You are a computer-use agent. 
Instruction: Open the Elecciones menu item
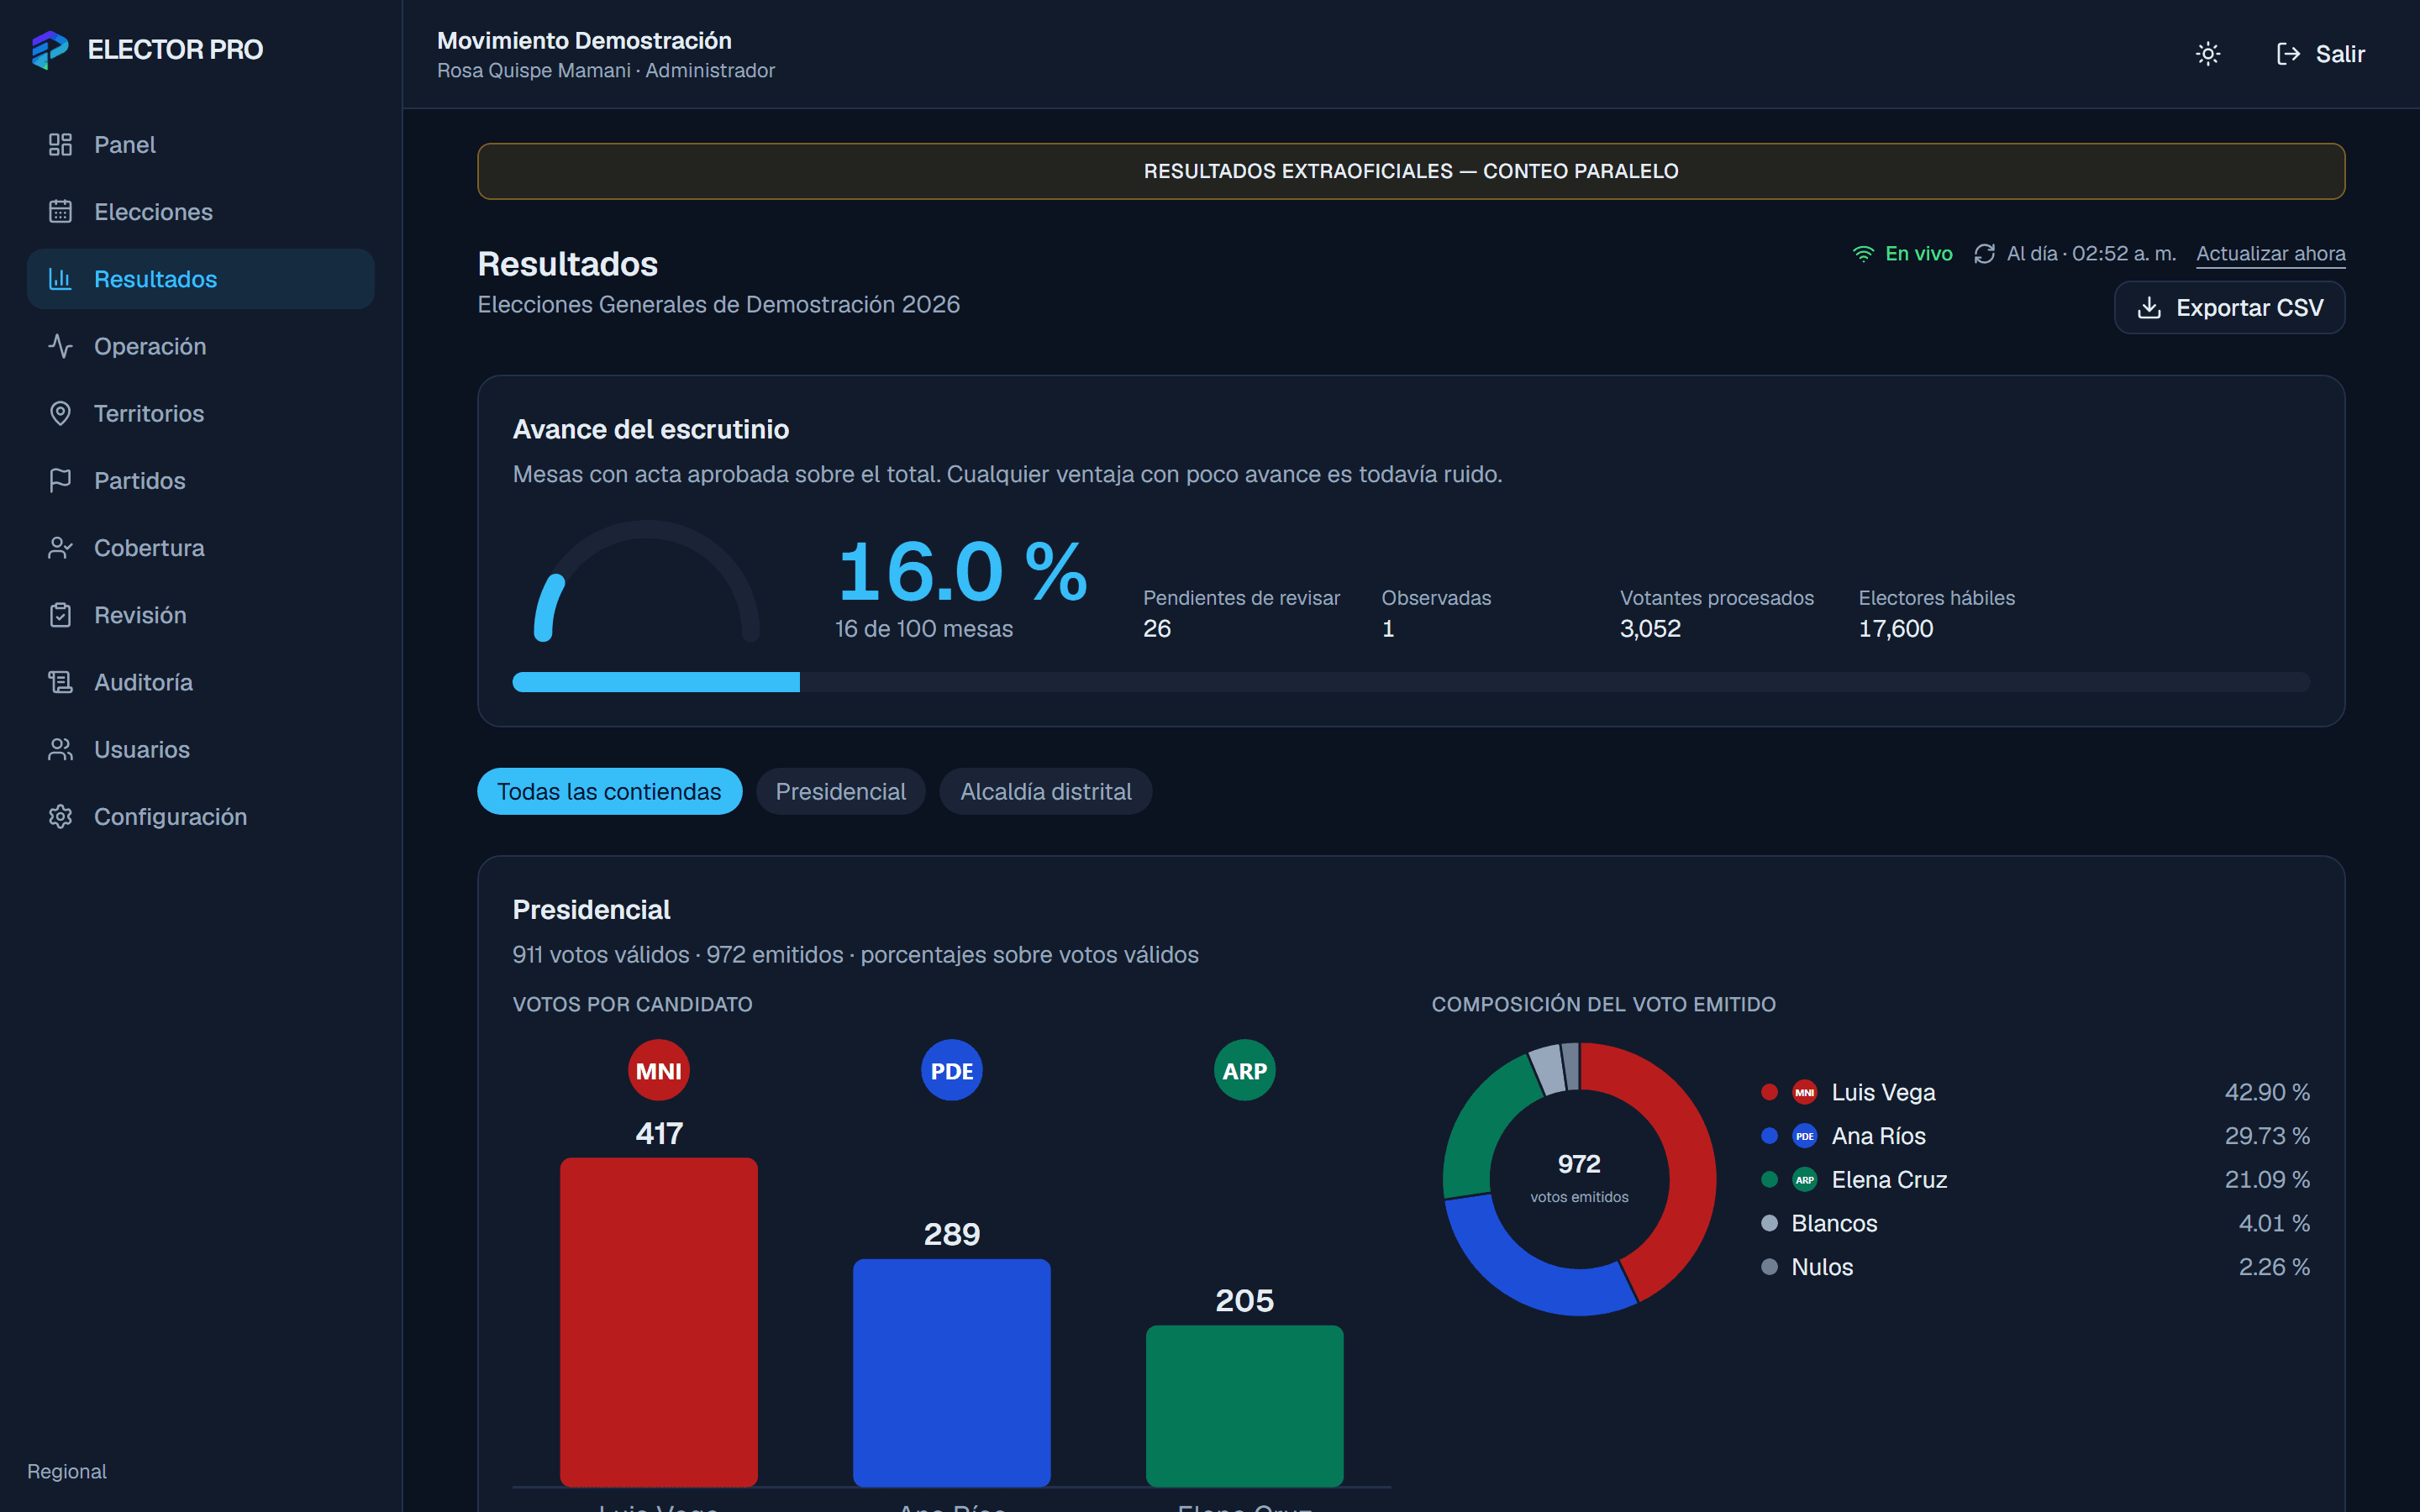[200, 212]
